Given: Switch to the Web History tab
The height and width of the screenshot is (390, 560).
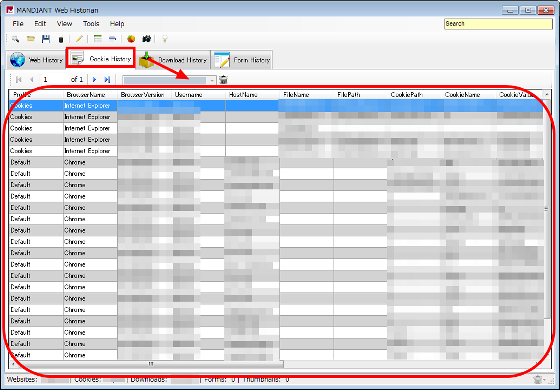Looking at the screenshot, I should coord(36,60).
